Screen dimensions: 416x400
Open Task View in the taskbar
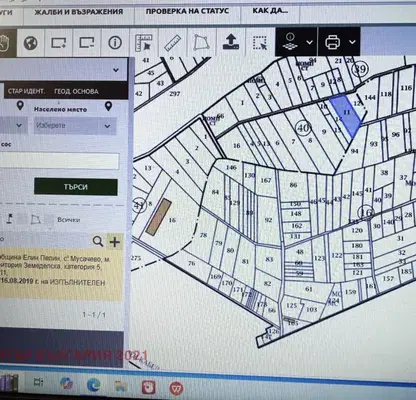pyautogui.click(x=38, y=382)
